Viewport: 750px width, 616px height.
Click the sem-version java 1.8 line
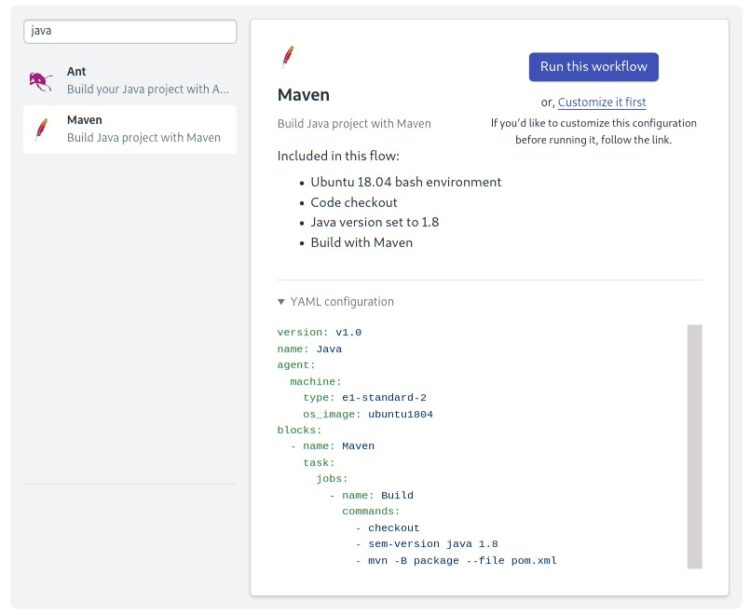pos(433,544)
